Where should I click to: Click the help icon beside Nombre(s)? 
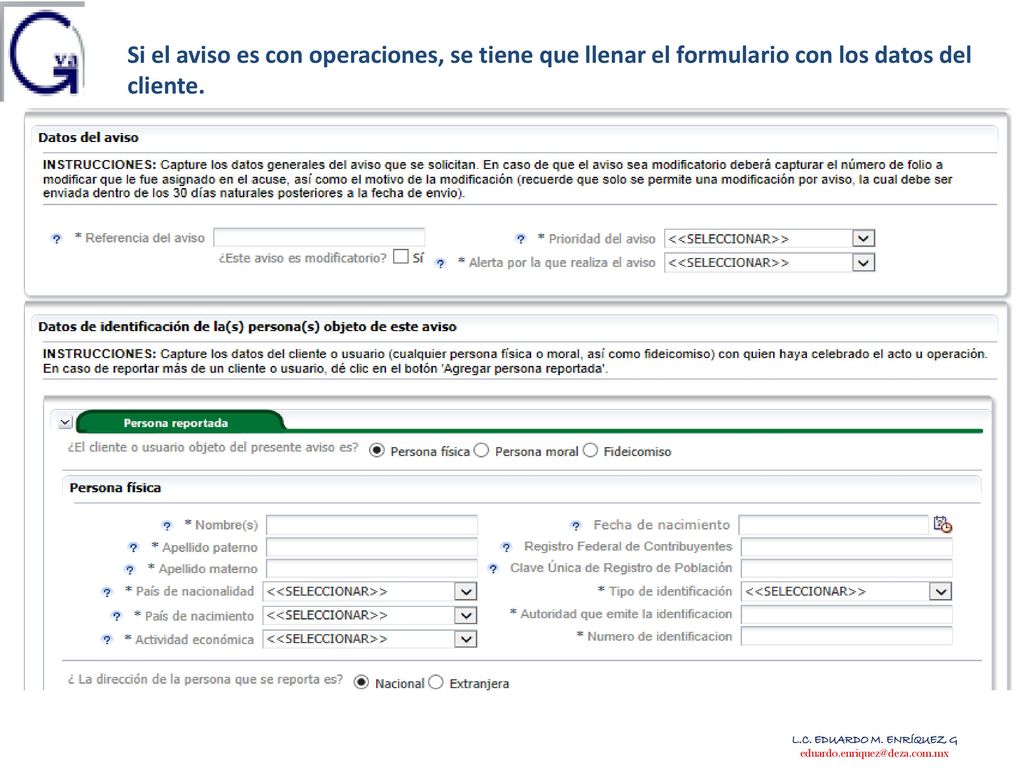tap(167, 526)
